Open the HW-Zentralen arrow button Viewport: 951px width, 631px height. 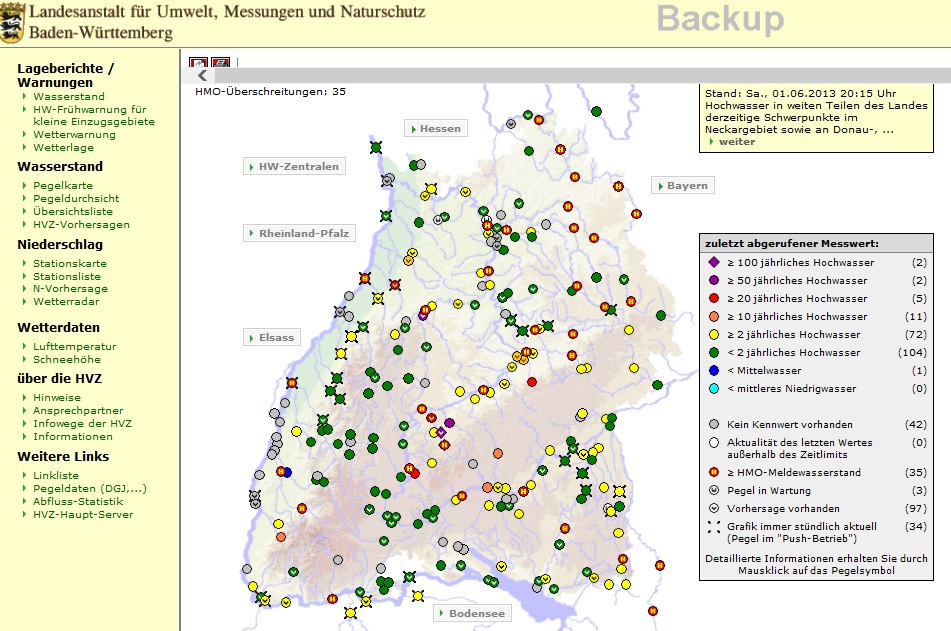pyautogui.click(x=295, y=167)
